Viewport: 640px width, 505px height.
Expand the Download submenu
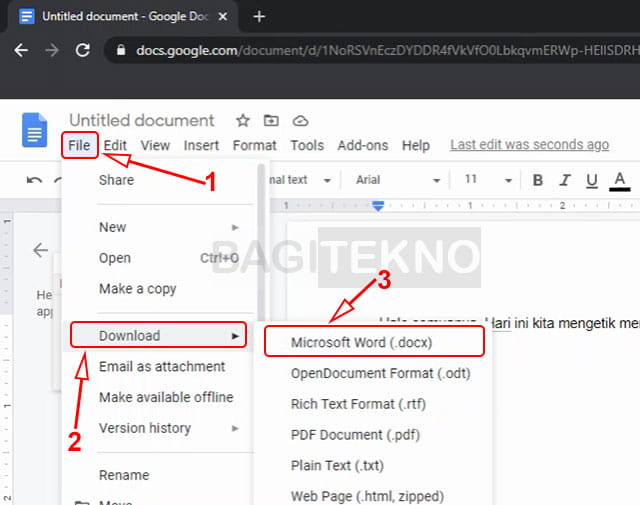(x=158, y=336)
